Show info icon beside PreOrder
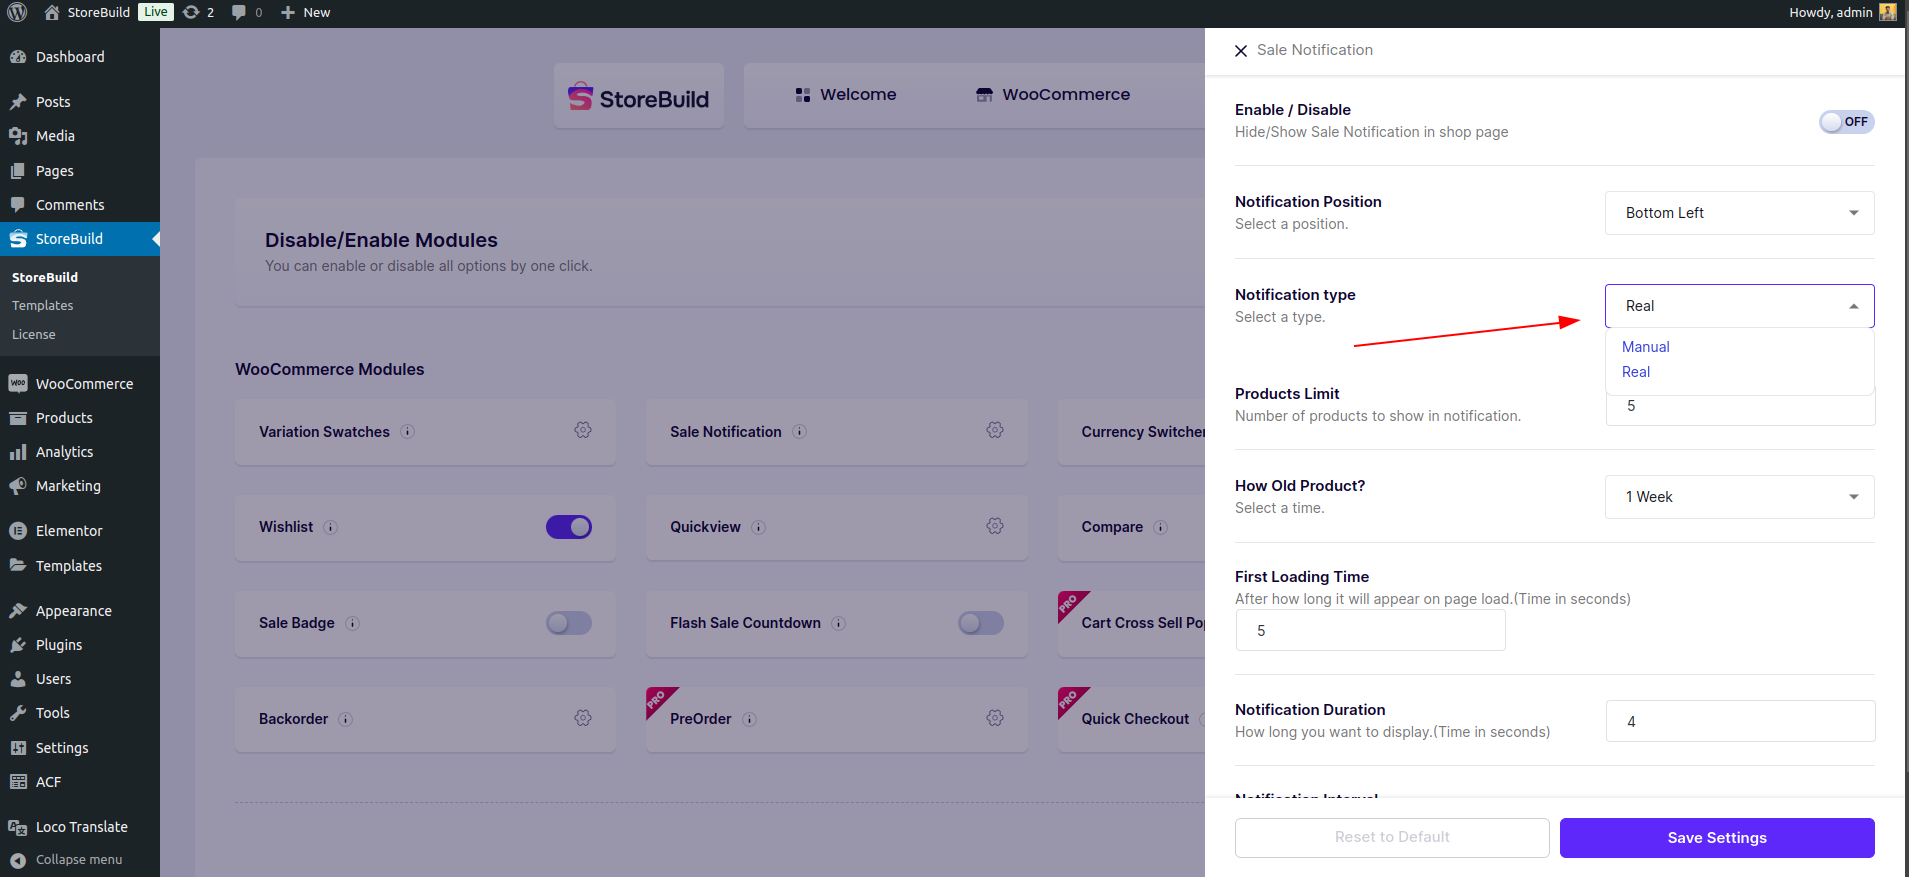1909x877 pixels. pyautogui.click(x=750, y=720)
